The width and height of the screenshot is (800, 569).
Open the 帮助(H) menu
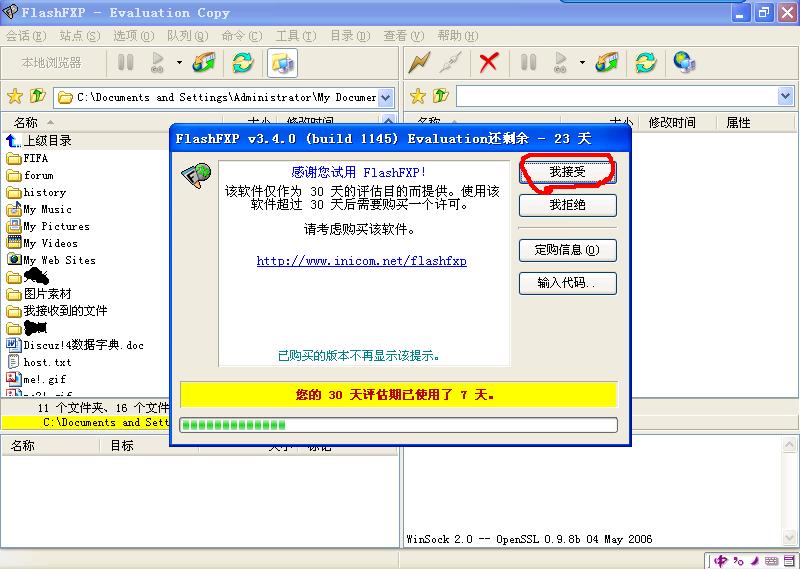pos(458,36)
